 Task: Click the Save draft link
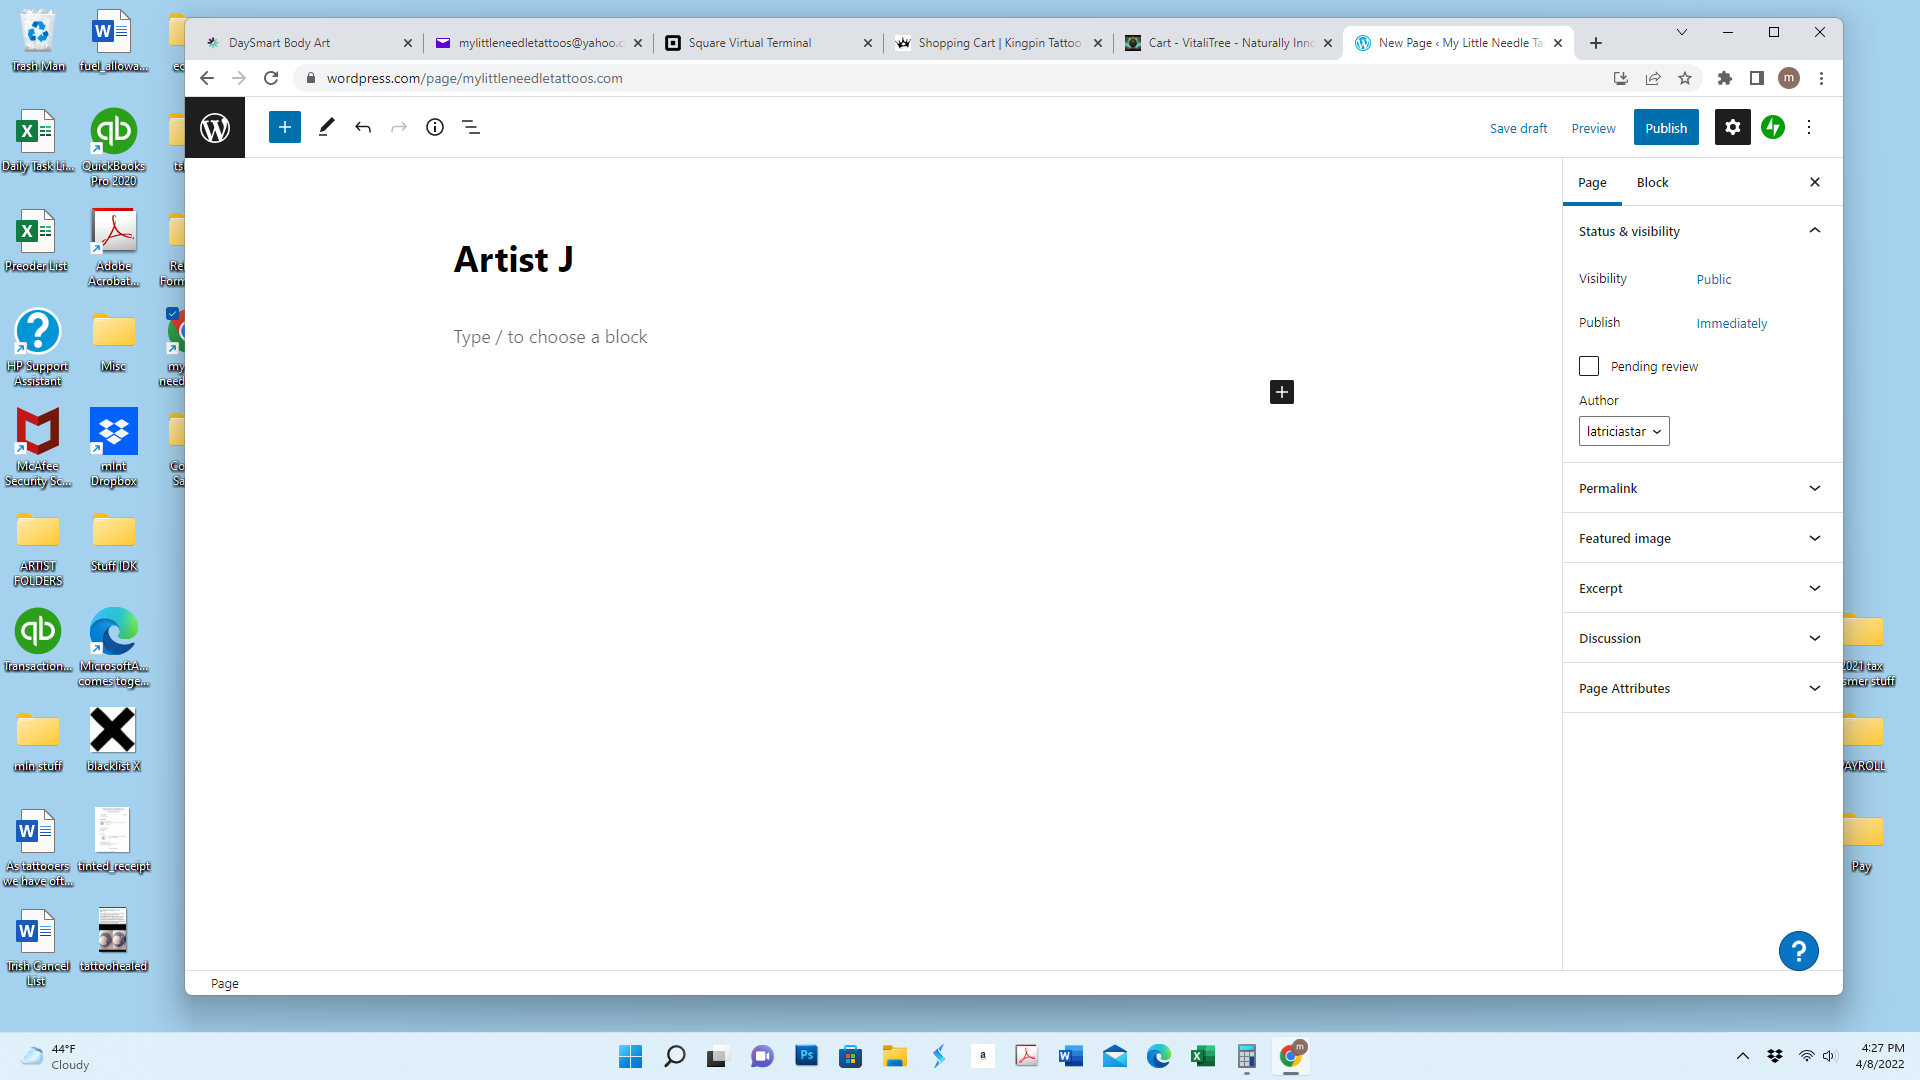[x=1518, y=128]
